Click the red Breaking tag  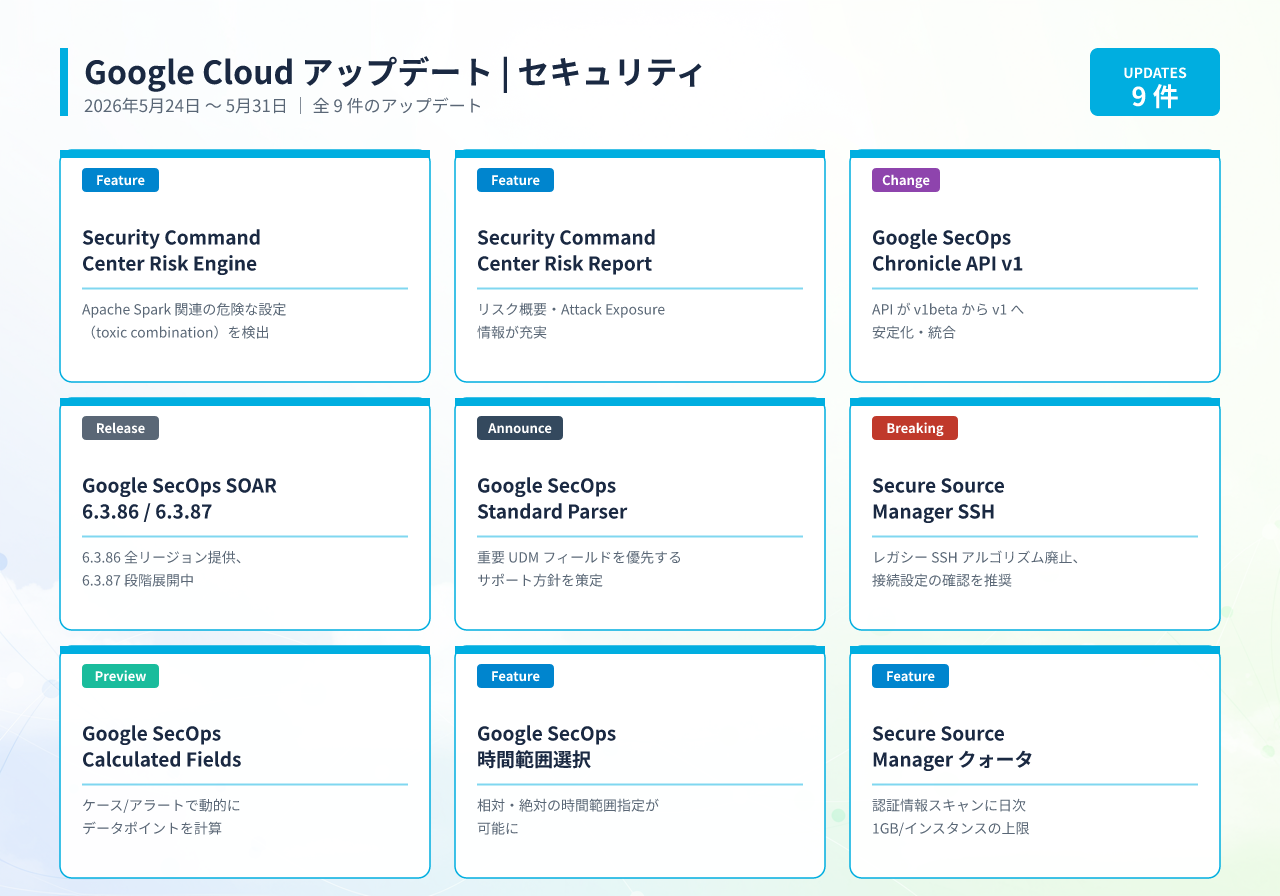tap(915, 428)
